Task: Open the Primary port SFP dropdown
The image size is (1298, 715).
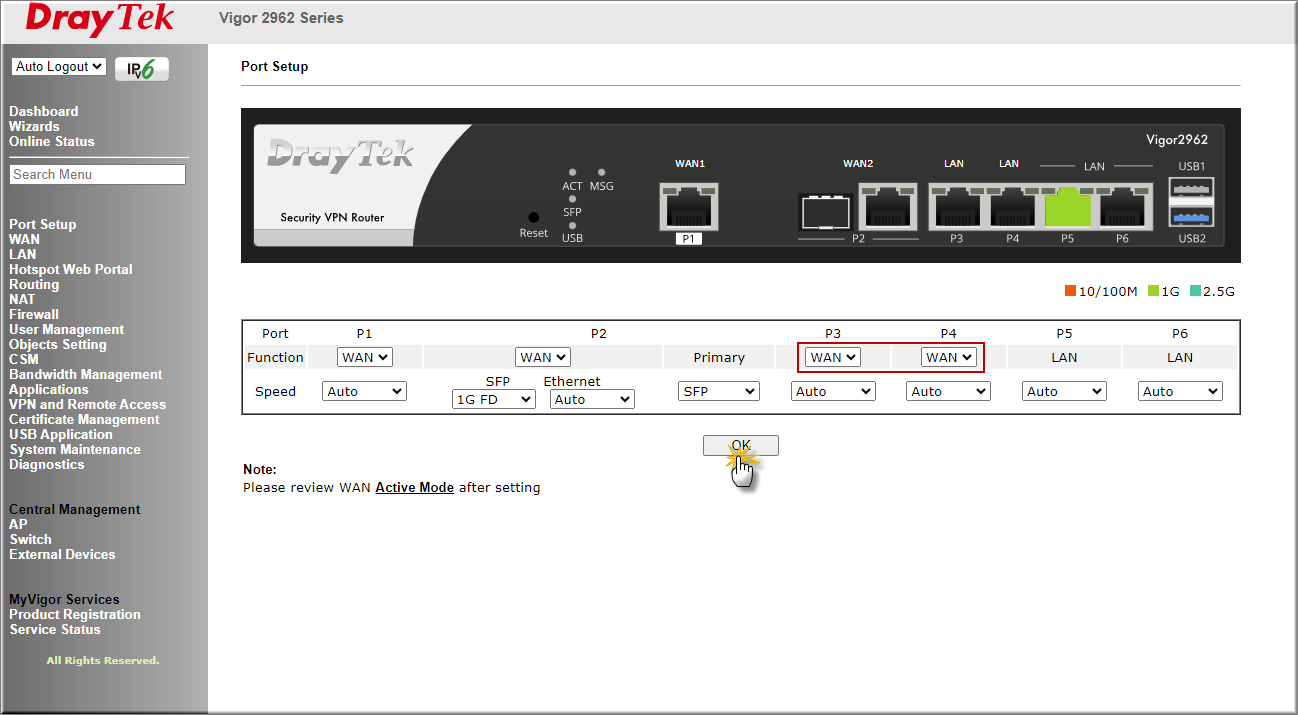Action: (x=718, y=390)
